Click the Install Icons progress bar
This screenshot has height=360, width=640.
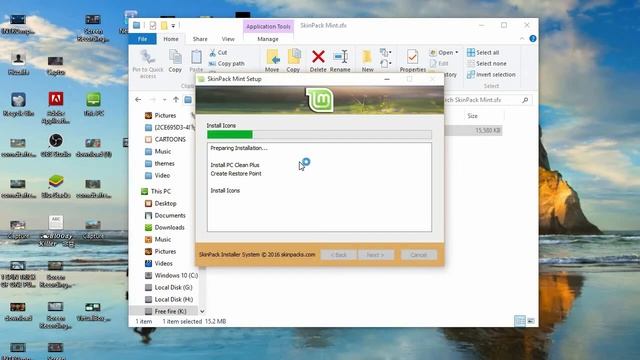319,135
